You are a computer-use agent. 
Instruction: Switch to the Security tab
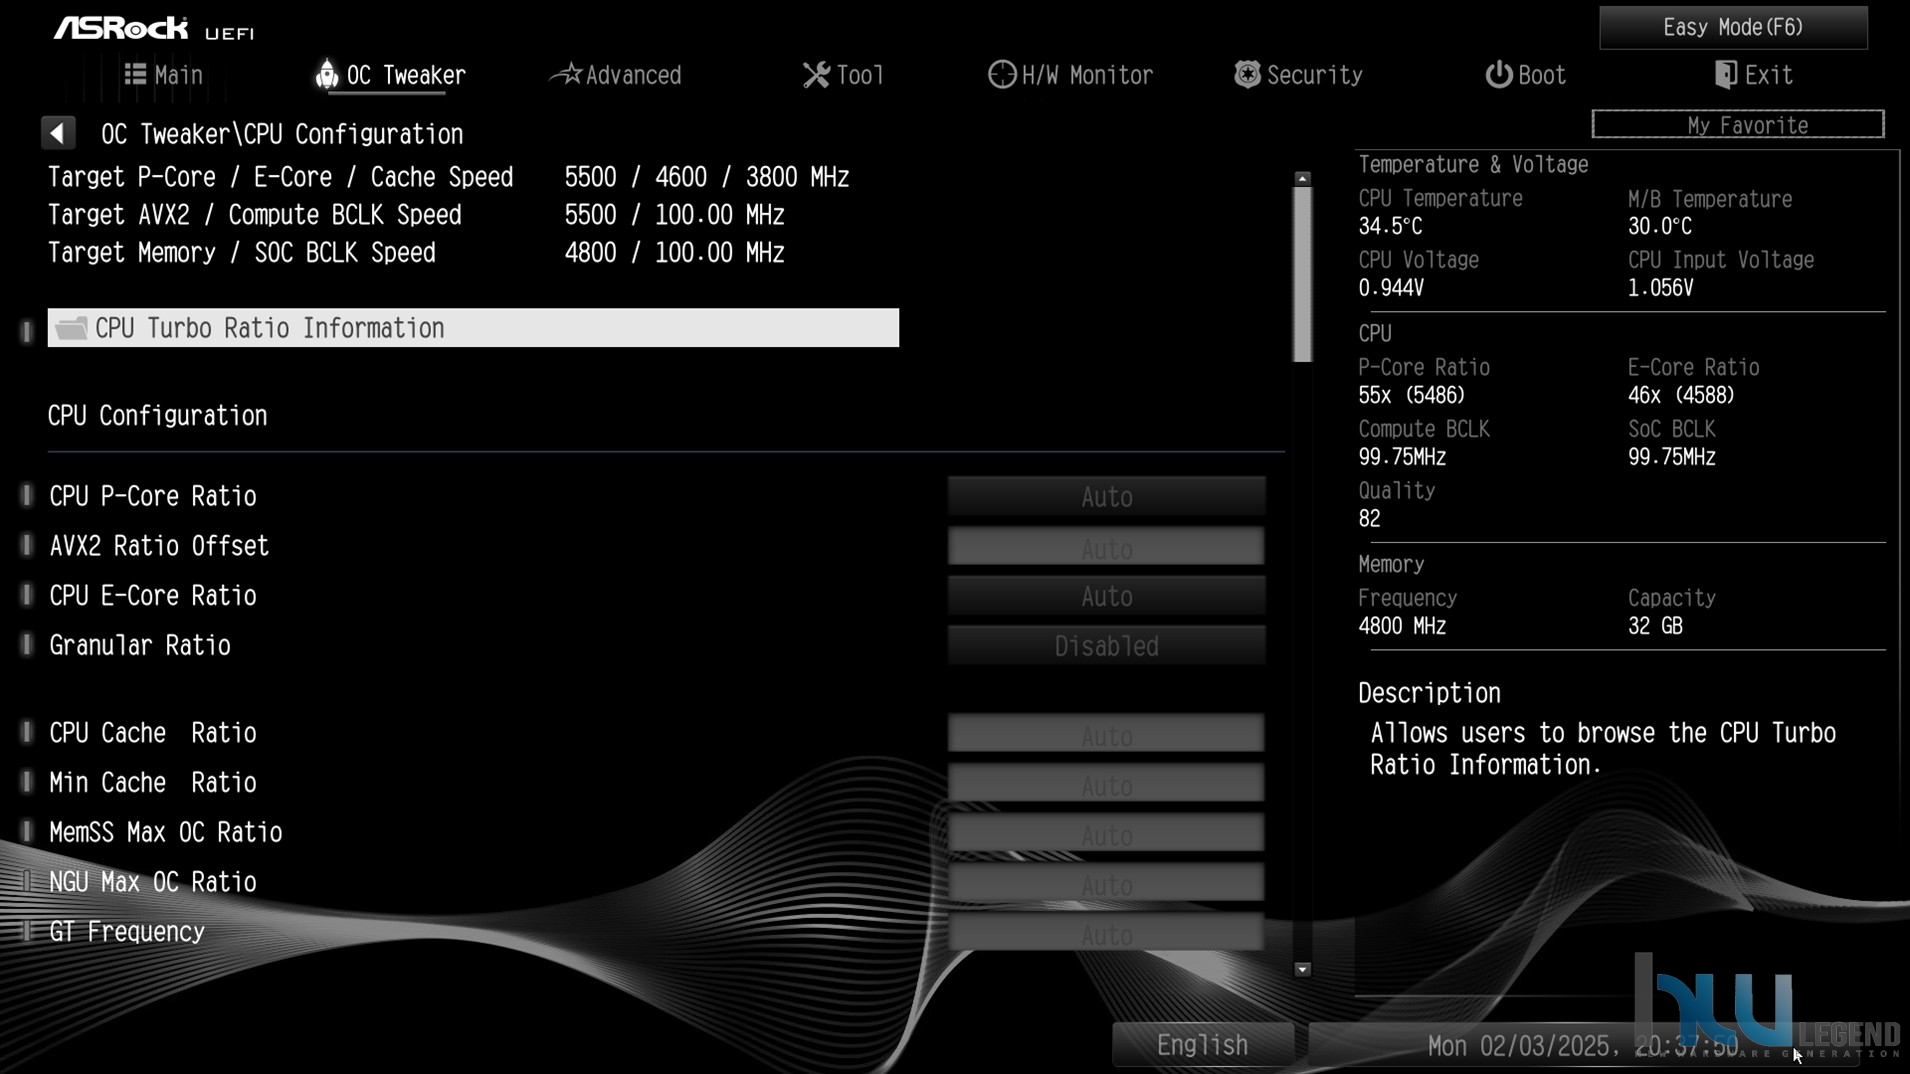coord(1298,75)
